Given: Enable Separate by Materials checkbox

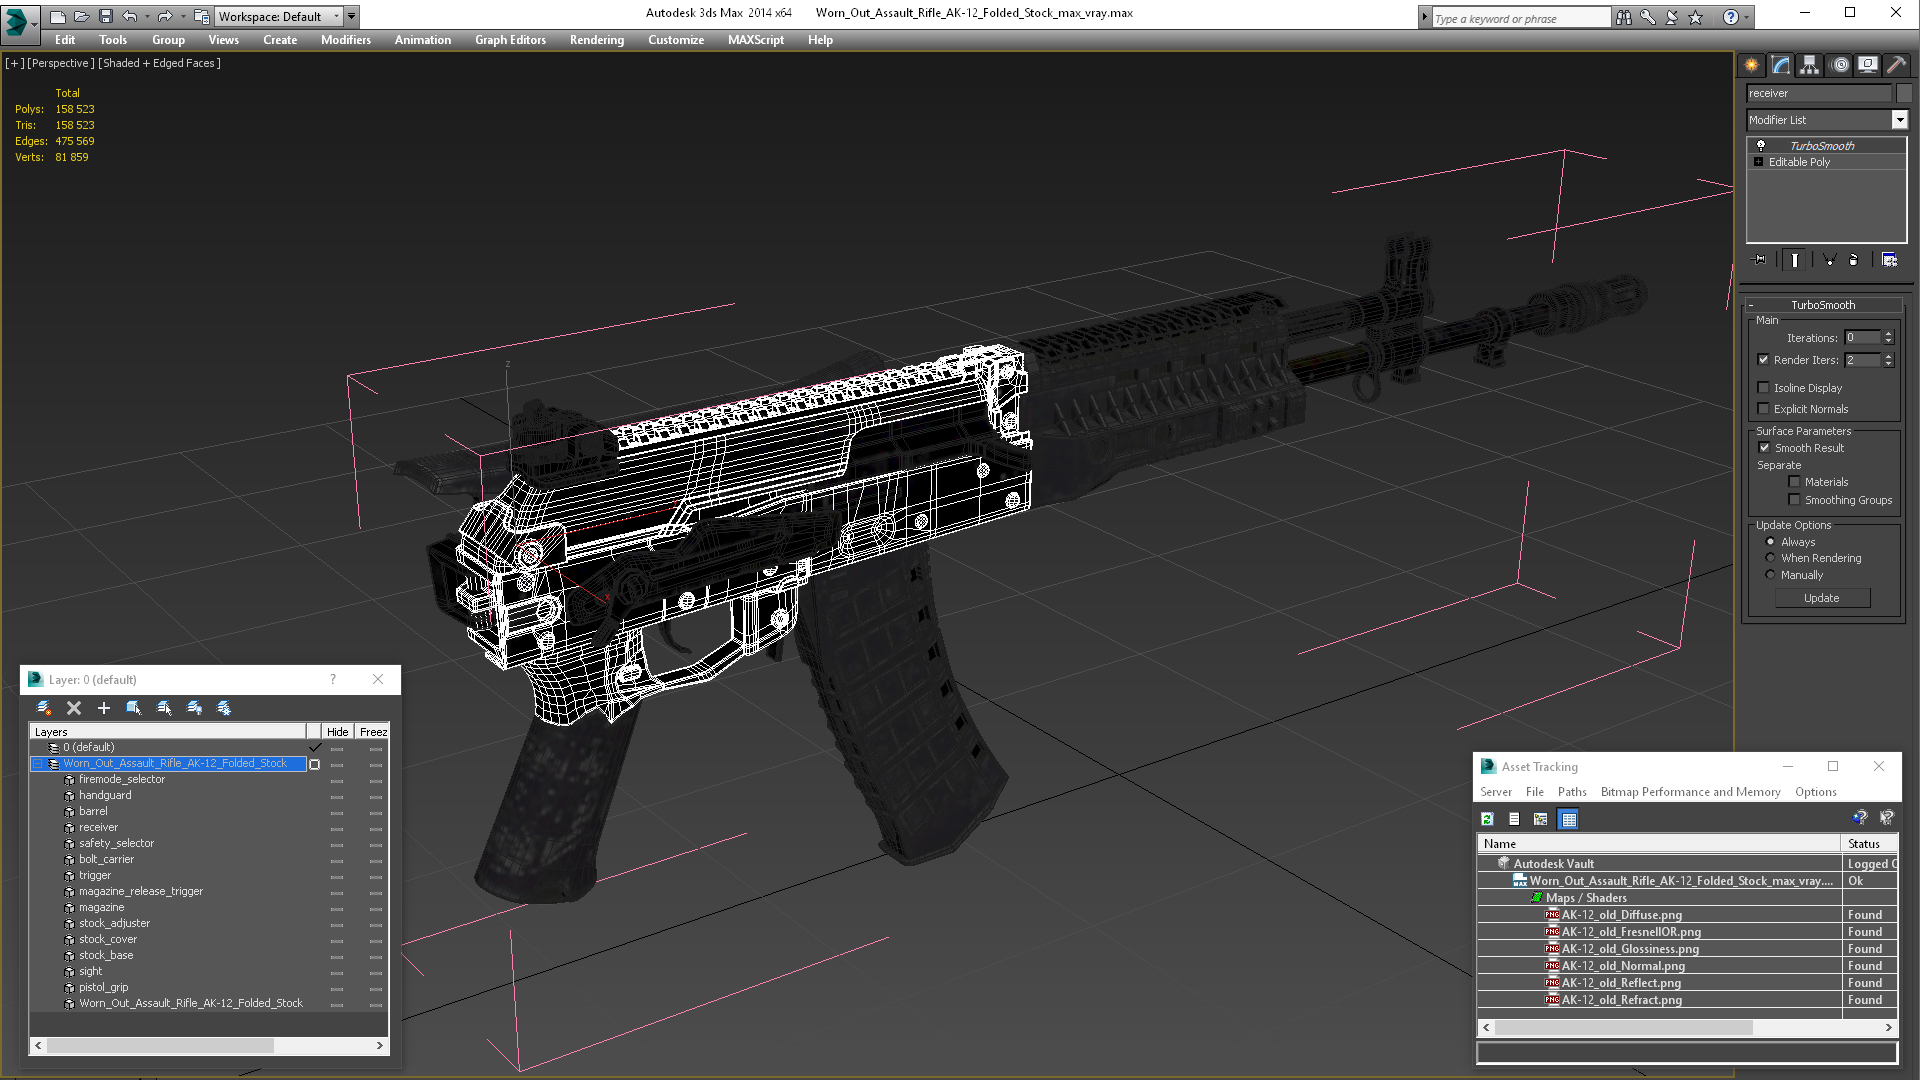Looking at the screenshot, I should (1794, 482).
